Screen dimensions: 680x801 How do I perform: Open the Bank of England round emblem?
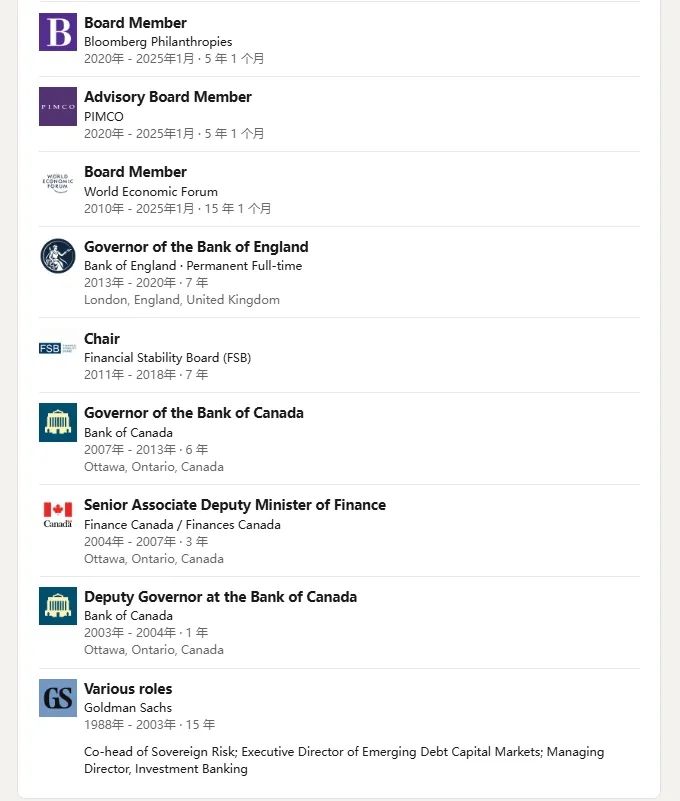[58, 256]
